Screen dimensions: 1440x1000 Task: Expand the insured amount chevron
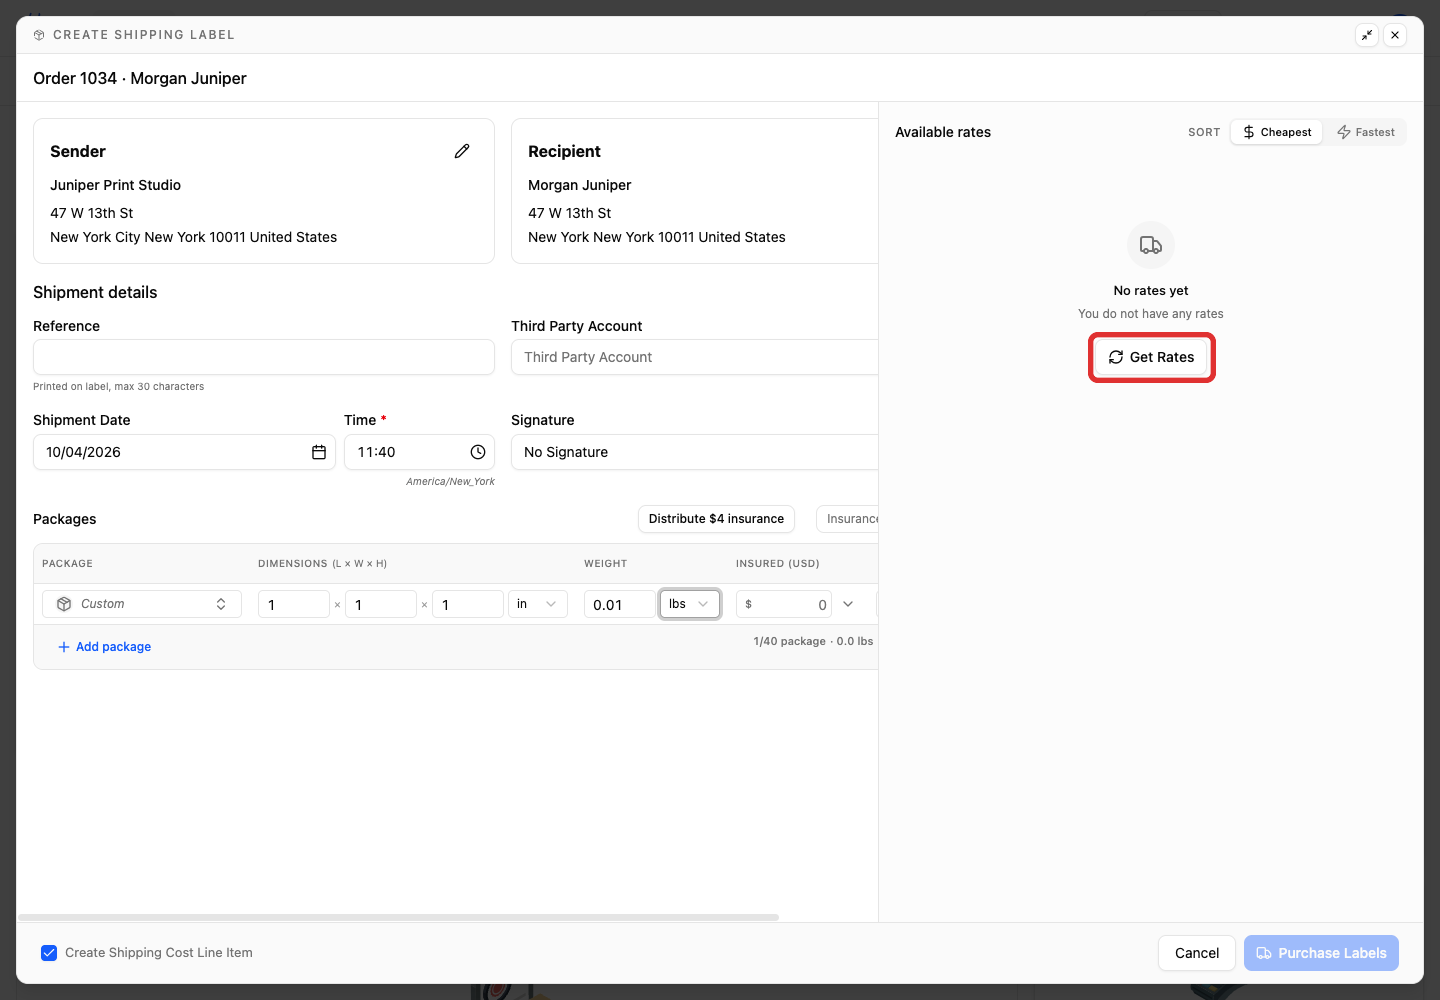coord(848,604)
